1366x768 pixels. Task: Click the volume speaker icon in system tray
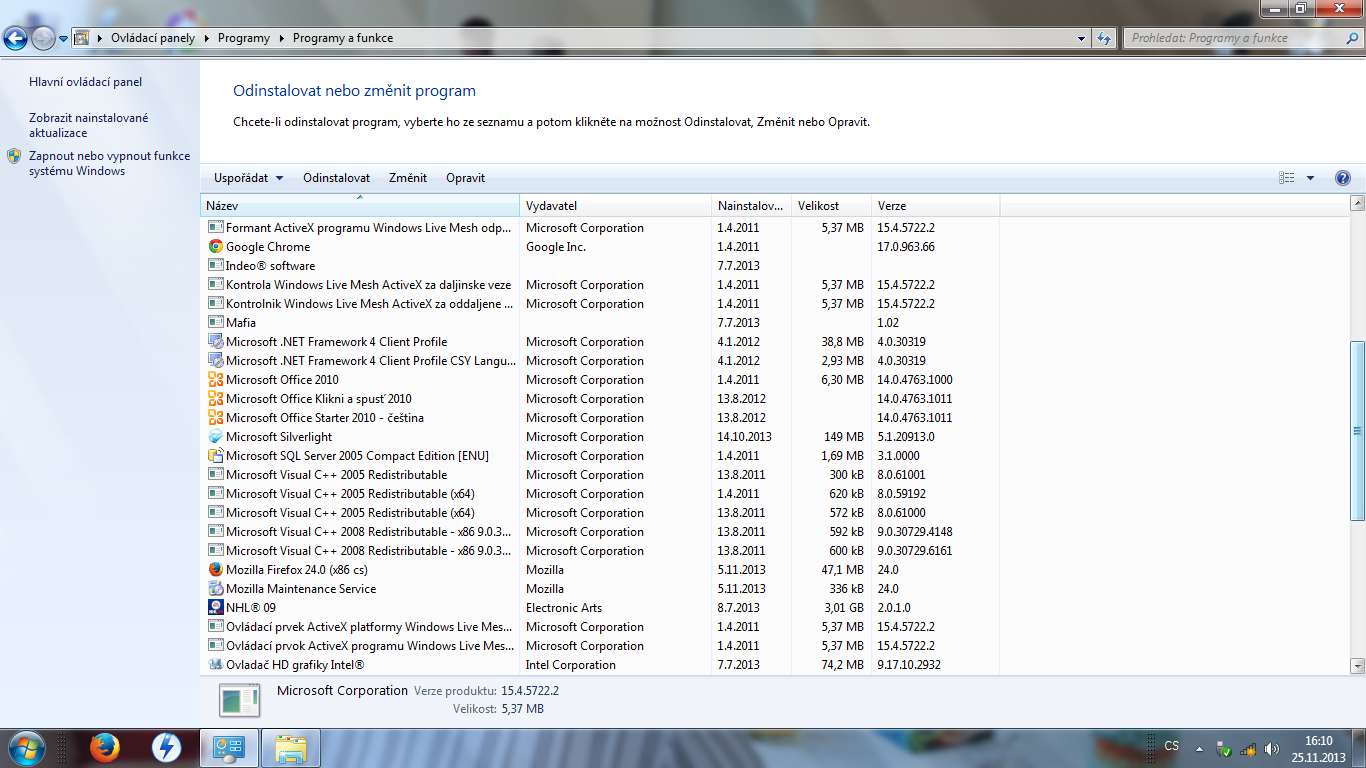point(1271,748)
